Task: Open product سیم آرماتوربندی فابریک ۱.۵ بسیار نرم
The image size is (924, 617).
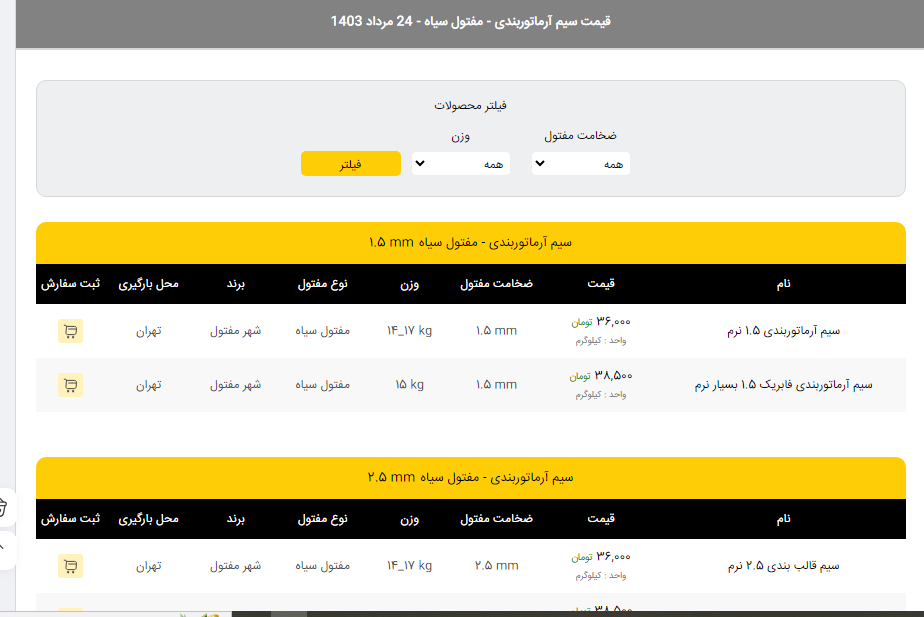Action: pyautogui.click(x=783, y=385)
